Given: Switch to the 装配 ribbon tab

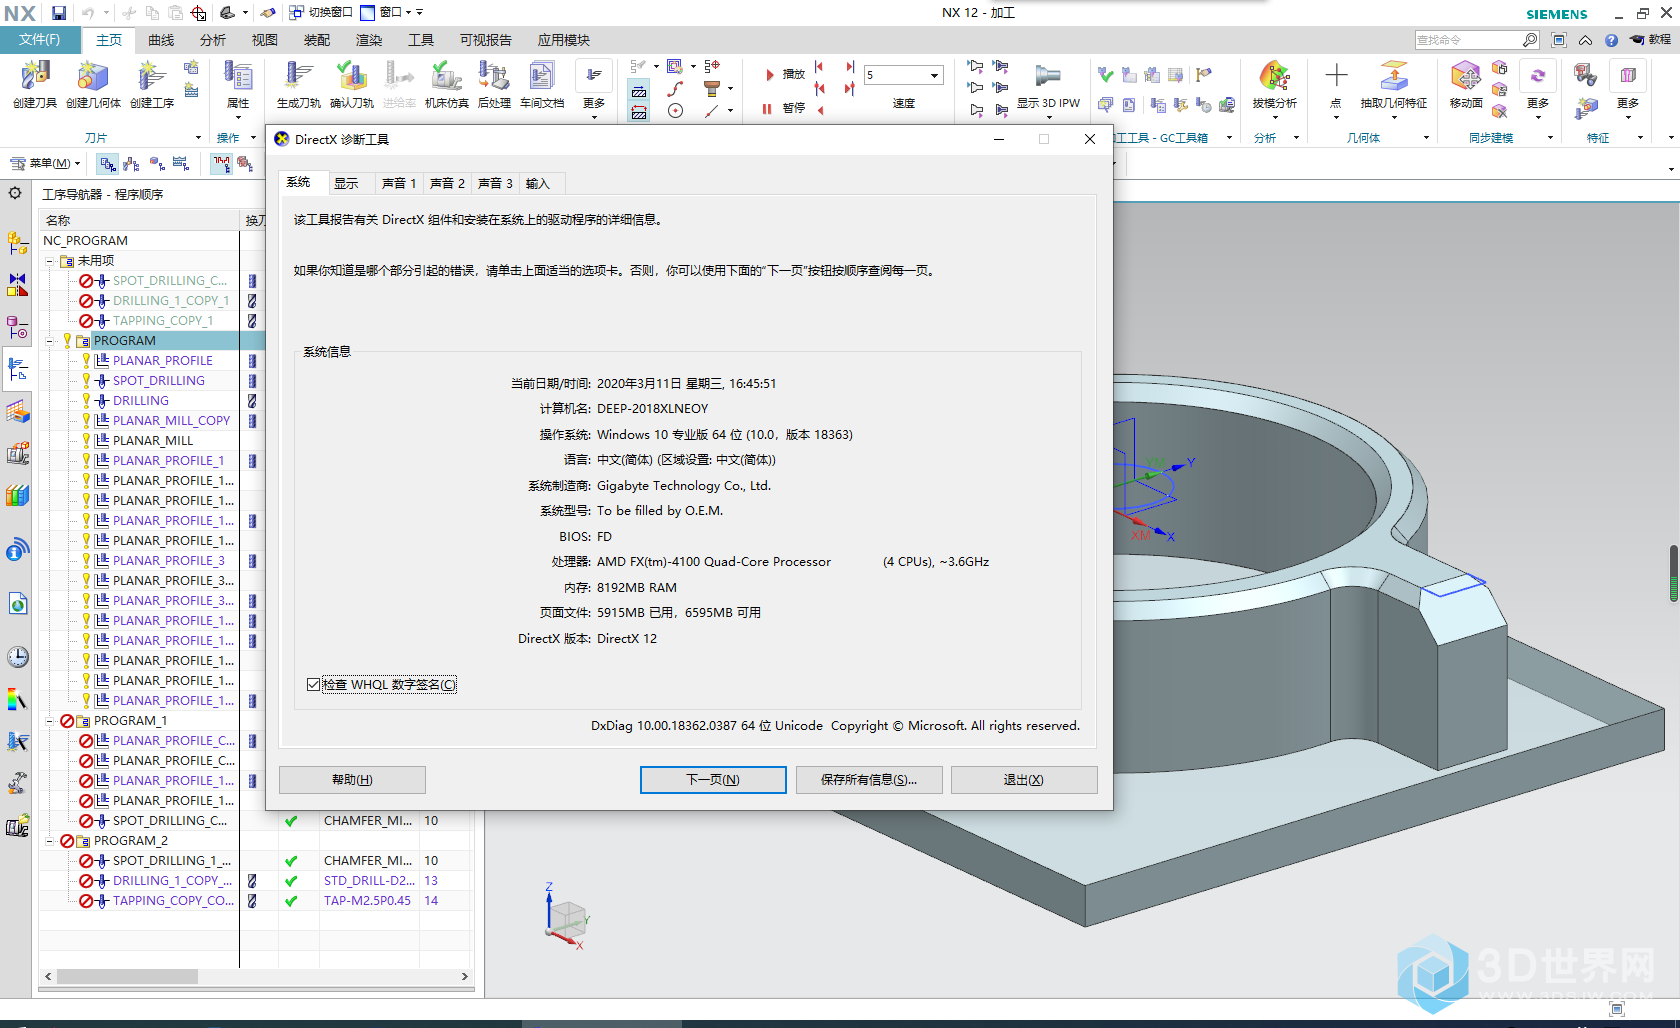Looking at the screenshot, I should point(317,40).
